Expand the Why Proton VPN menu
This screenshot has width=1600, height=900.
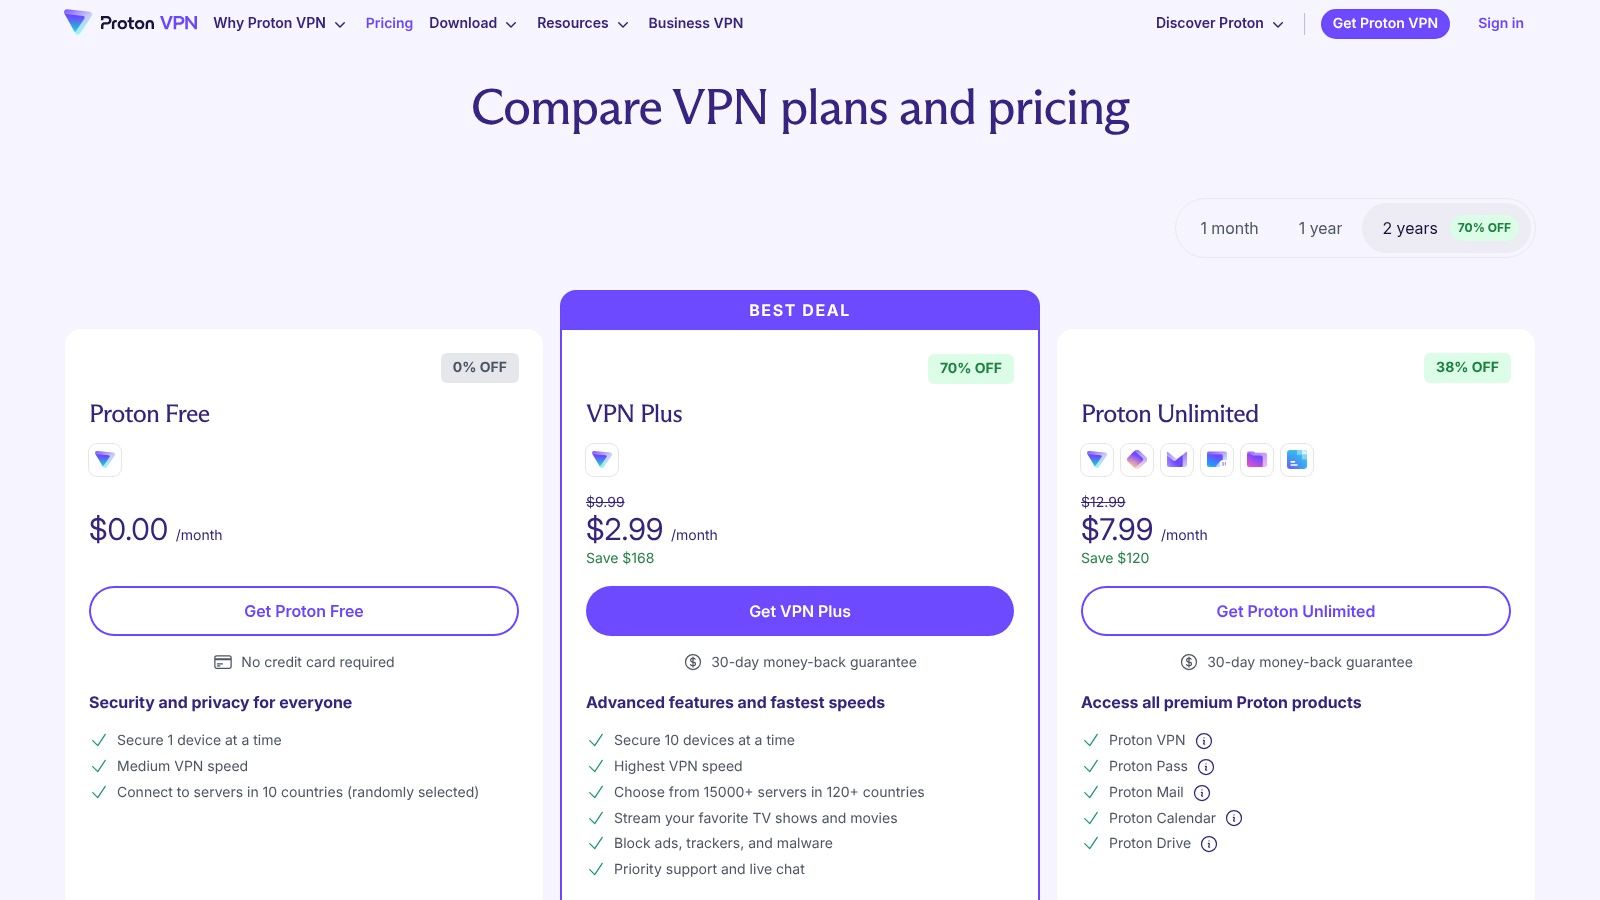277,23
